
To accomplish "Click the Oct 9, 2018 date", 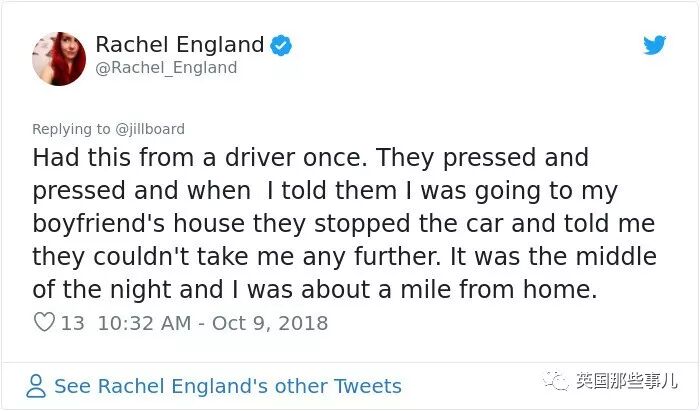I will (271, 323).
